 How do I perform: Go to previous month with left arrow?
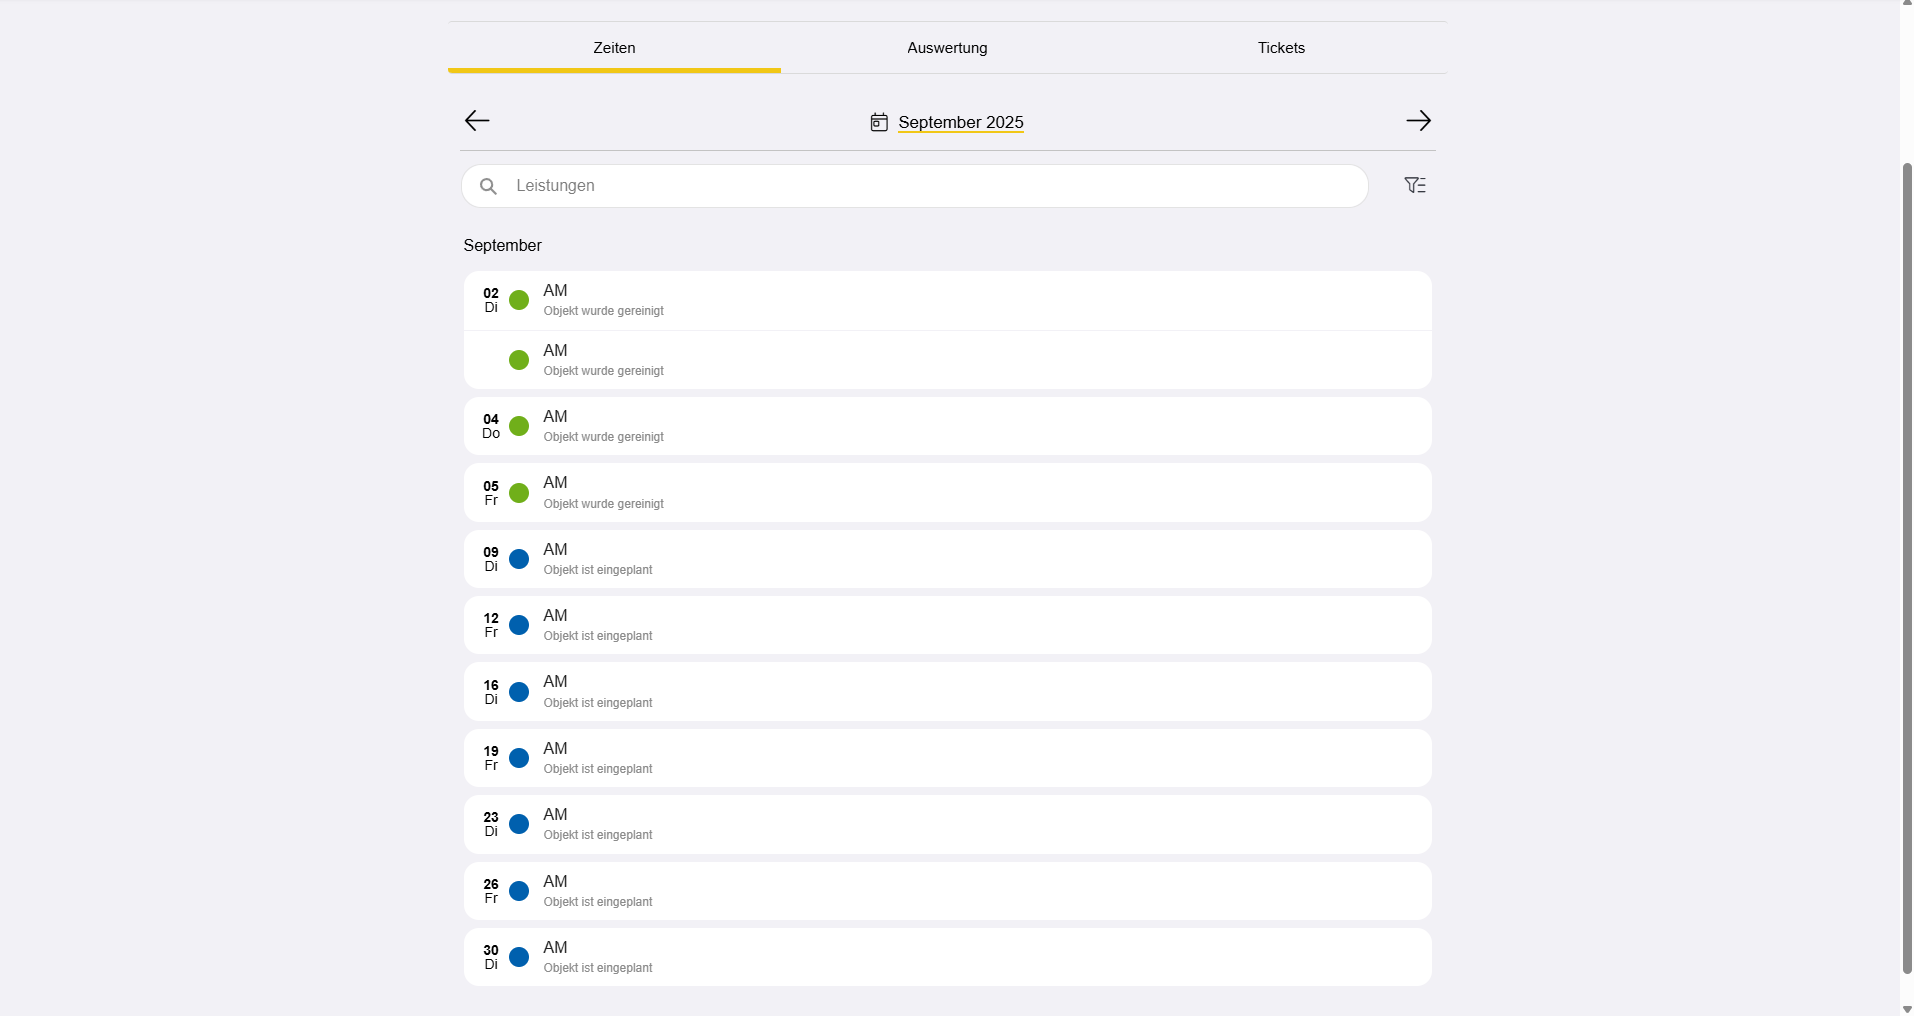tap(477, 121)
